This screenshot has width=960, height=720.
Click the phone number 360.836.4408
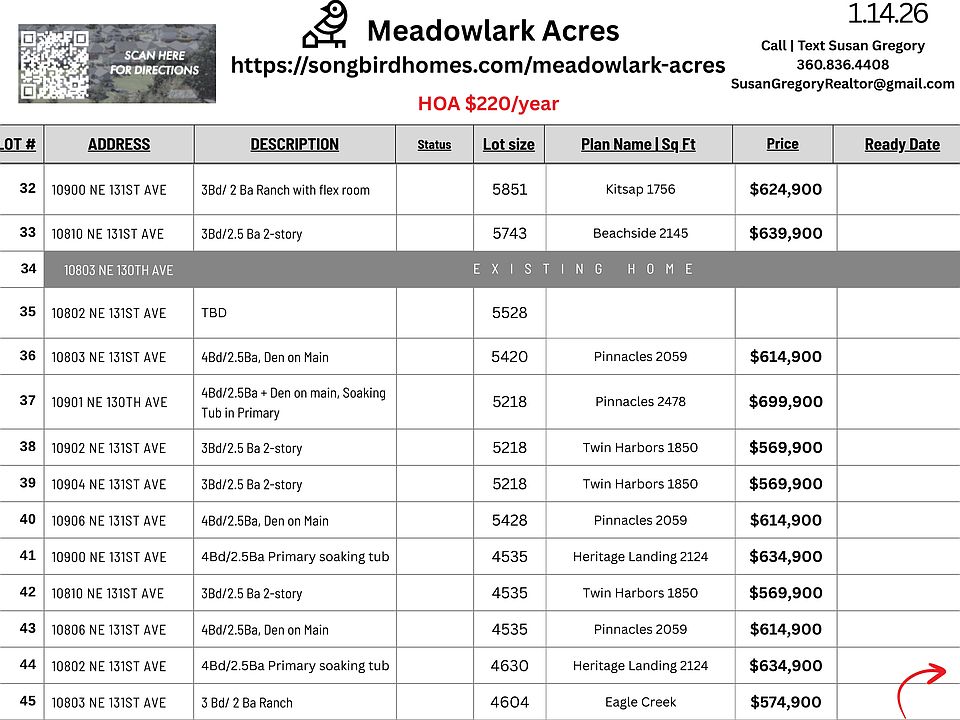click(842, 64)
